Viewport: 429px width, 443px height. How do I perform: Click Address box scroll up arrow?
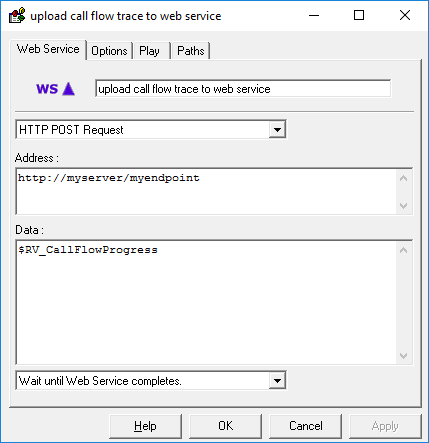pos(404,178)
